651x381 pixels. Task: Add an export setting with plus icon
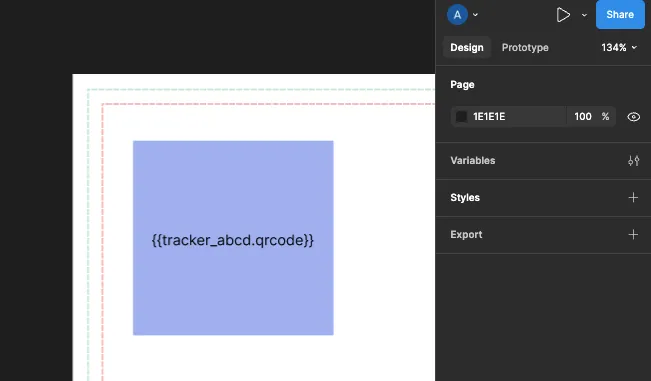(x=633, y=234)
